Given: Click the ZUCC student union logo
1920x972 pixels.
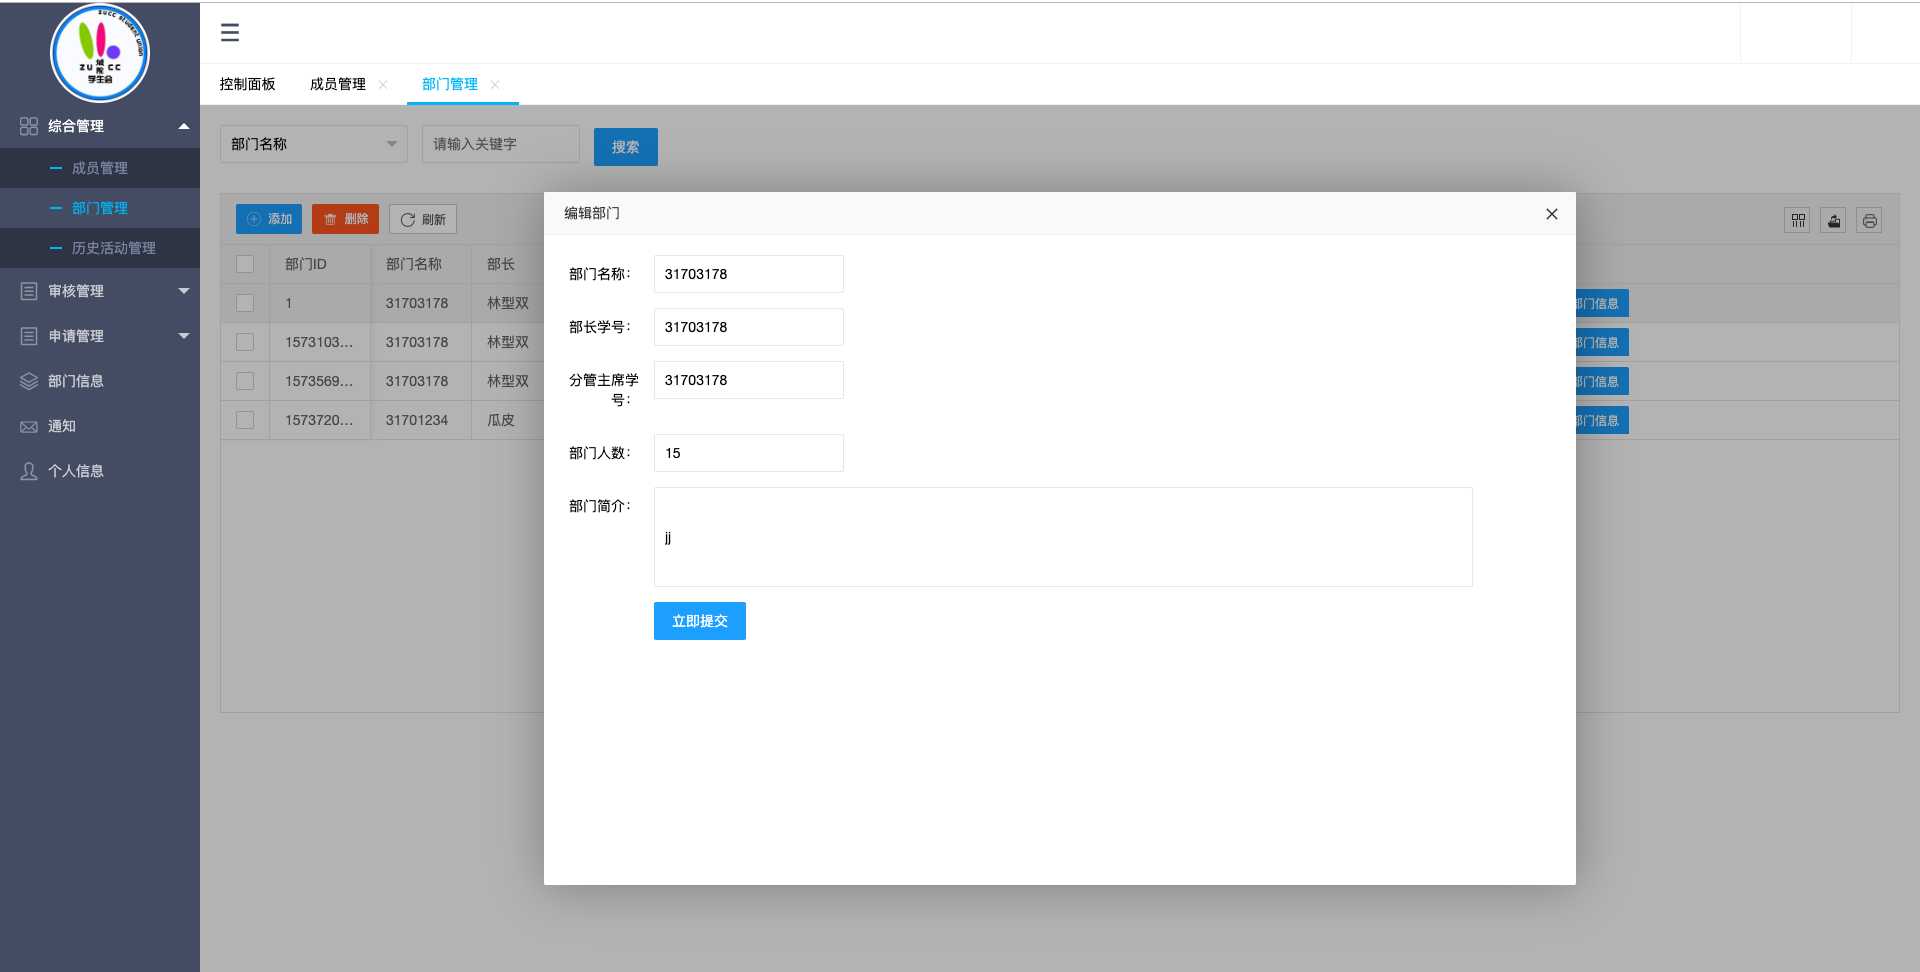Looking at the screenshot, I should pyautogui.click(x=100, y=53).
